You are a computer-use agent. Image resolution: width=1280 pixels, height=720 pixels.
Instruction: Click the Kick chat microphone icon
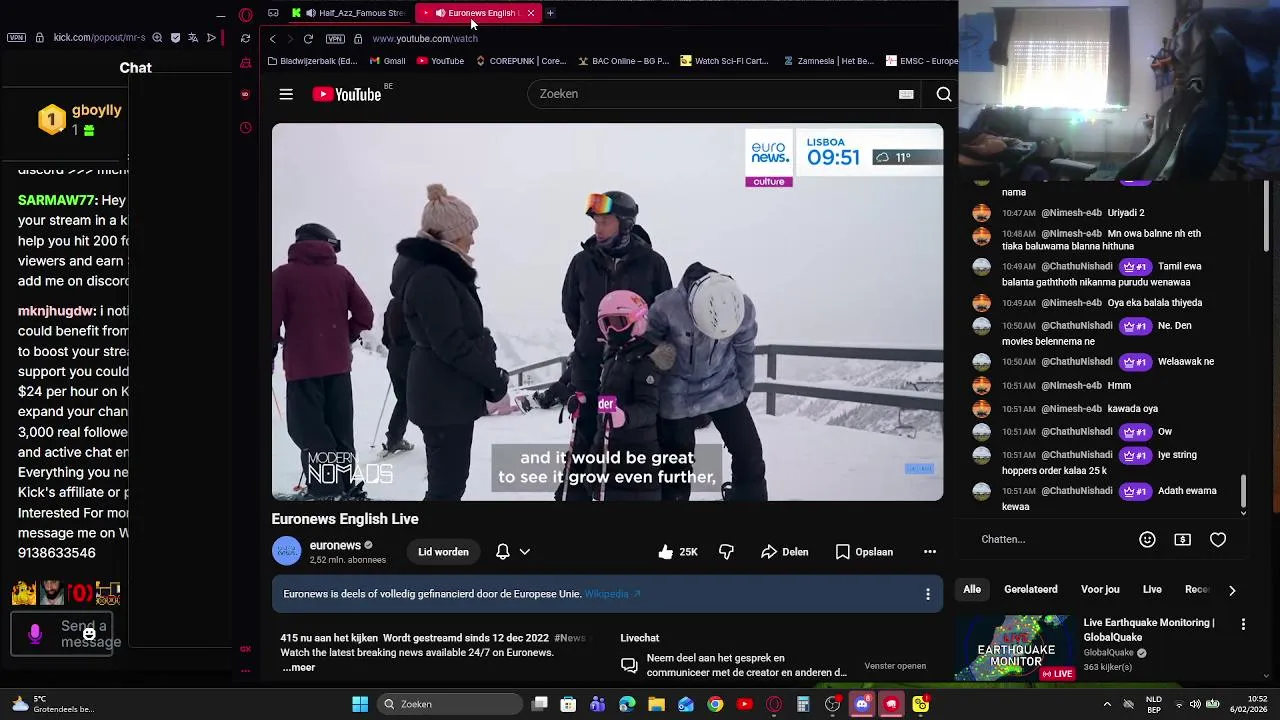(35, 634)
